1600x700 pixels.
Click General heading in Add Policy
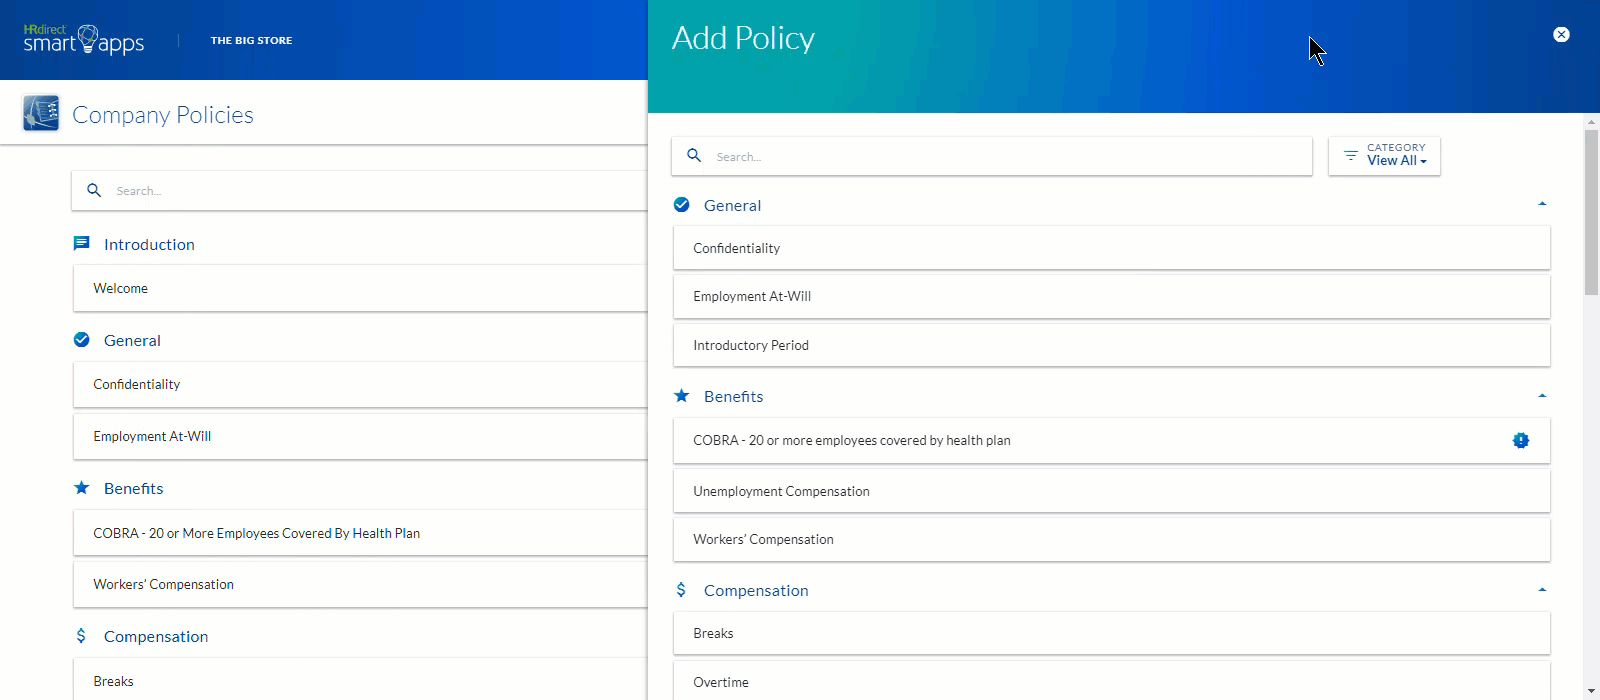pos(732,205)
